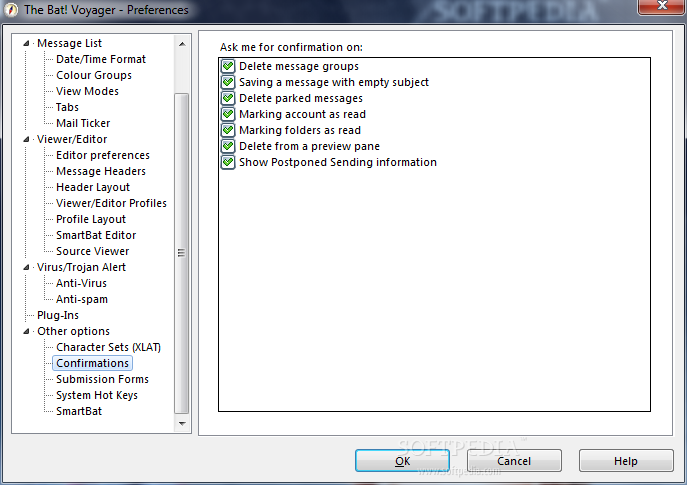Screen dimensions: 687x485
Task: Select Virus/Trojan Alert category
Action: point(81,267)
